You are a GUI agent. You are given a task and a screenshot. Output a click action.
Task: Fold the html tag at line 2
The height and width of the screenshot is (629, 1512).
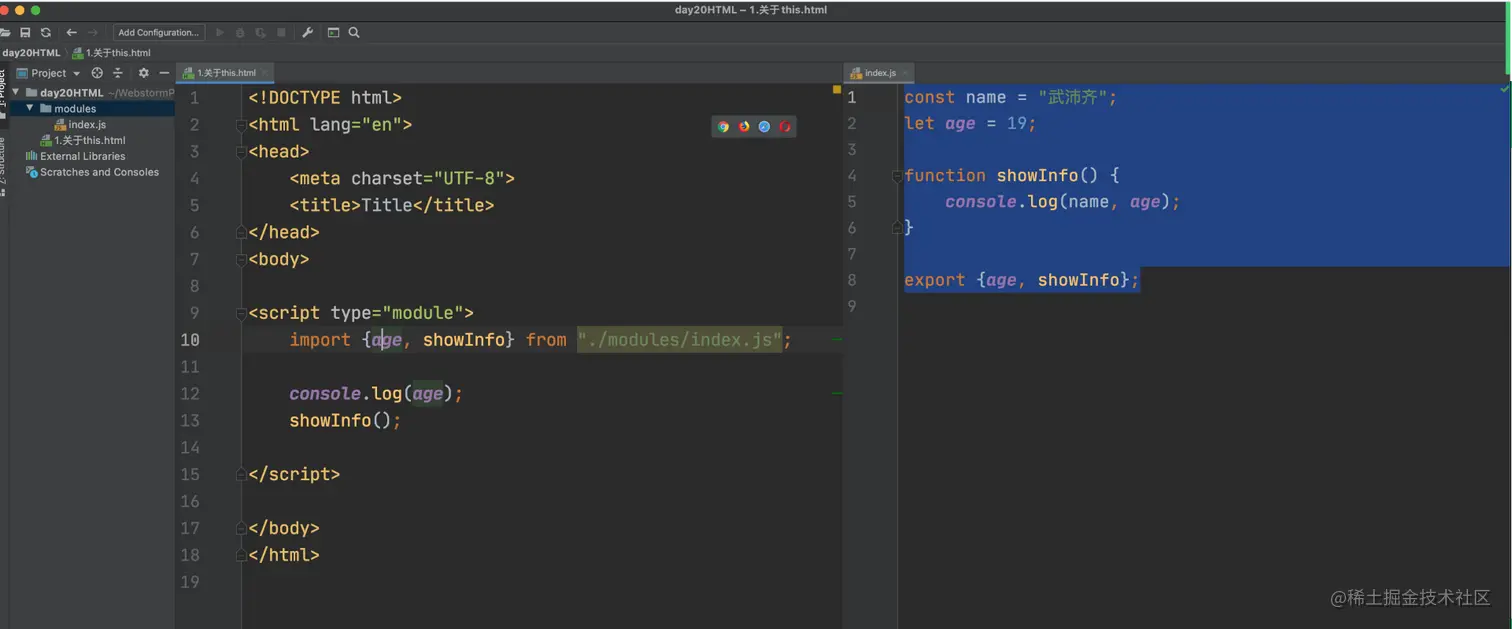click(241, 125)
